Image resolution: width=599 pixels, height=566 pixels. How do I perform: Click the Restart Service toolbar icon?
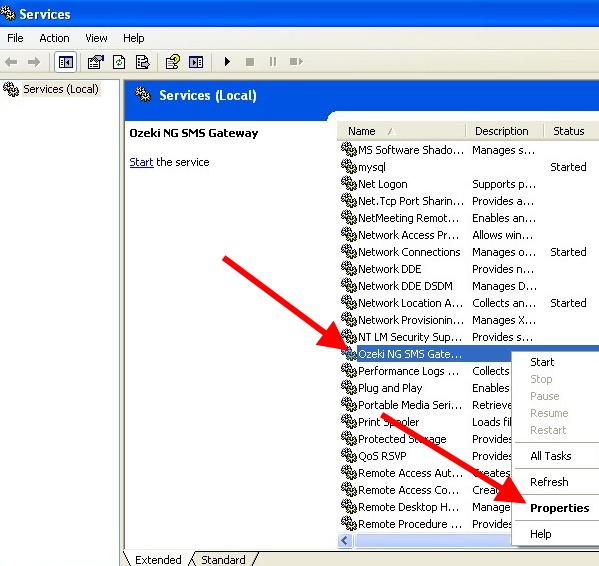[x=296, y=62]
